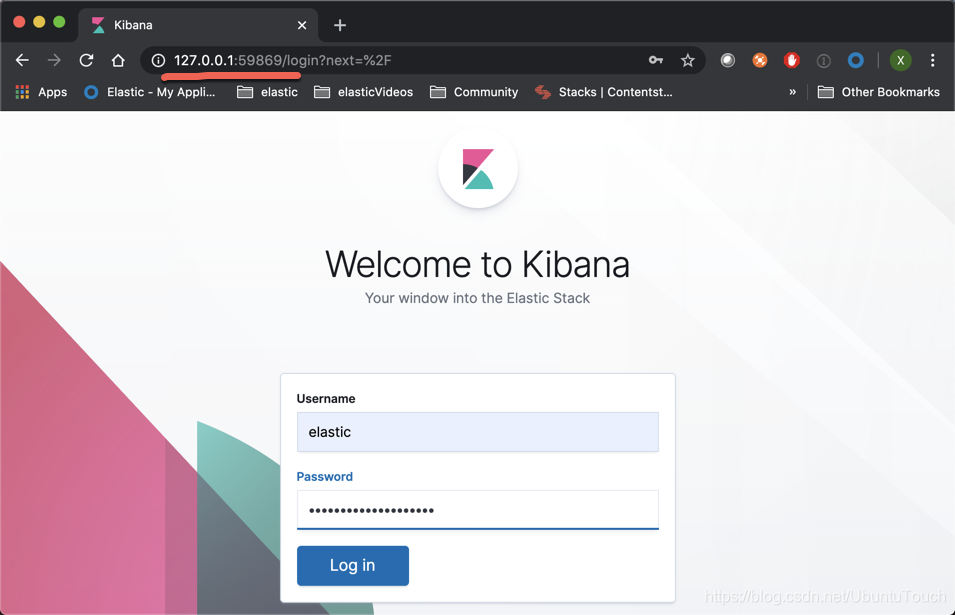Expand hidden bookmarks with chevron
The height and width of the screenshot is (615, 955).
(792, 92)
